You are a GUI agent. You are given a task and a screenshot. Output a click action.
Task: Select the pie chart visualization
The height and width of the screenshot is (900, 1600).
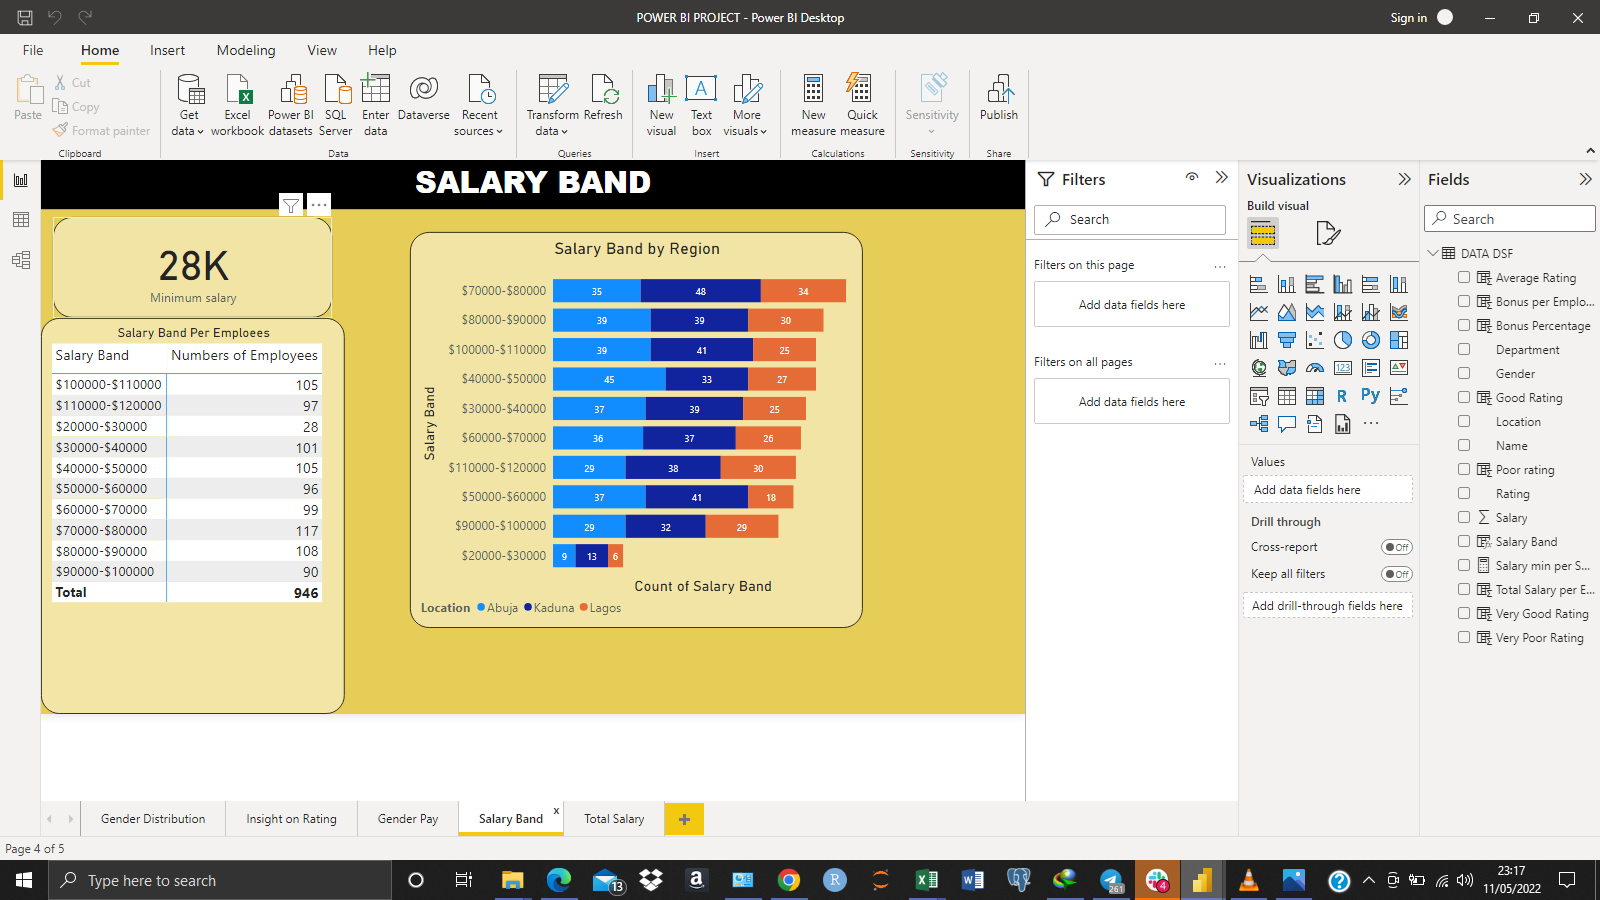(x=1343, y=340)
